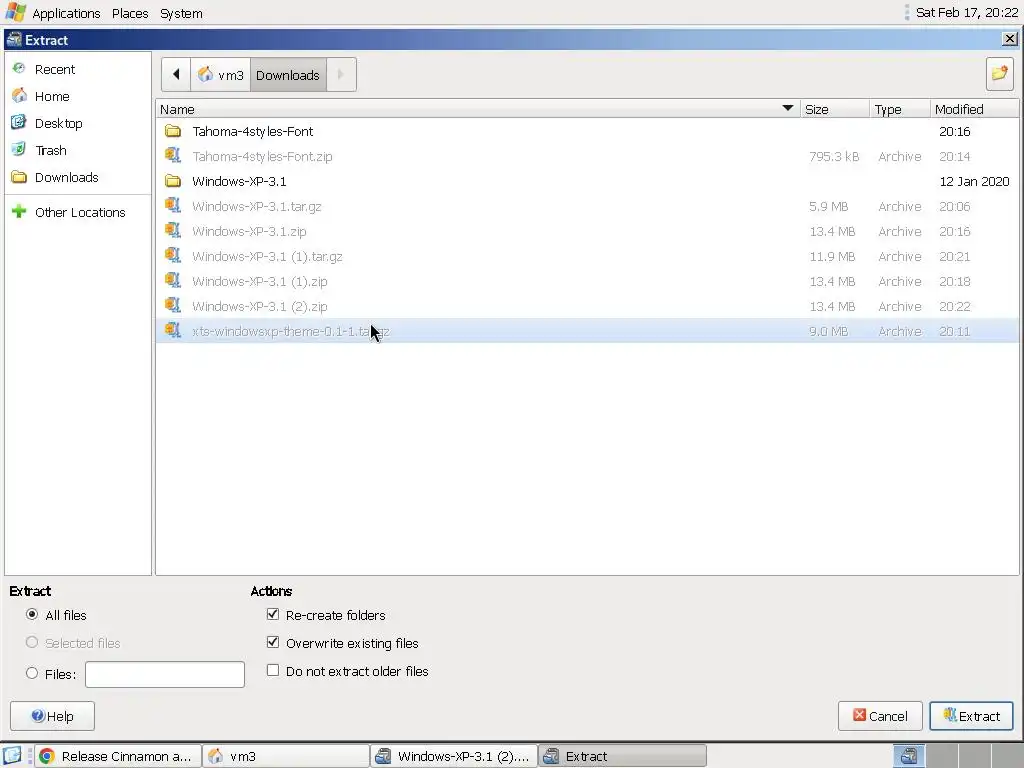
Task: Click the forward arrow in path bar
Action: (341, 74)
